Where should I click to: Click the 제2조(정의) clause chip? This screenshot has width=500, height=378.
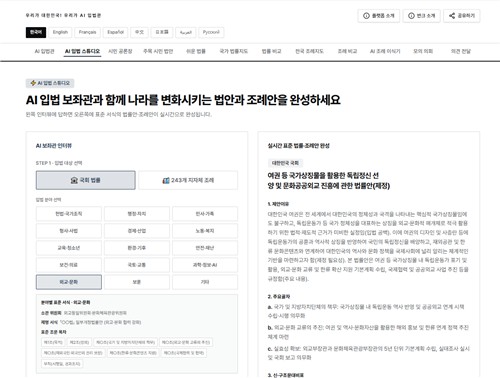tap(79, 342)
